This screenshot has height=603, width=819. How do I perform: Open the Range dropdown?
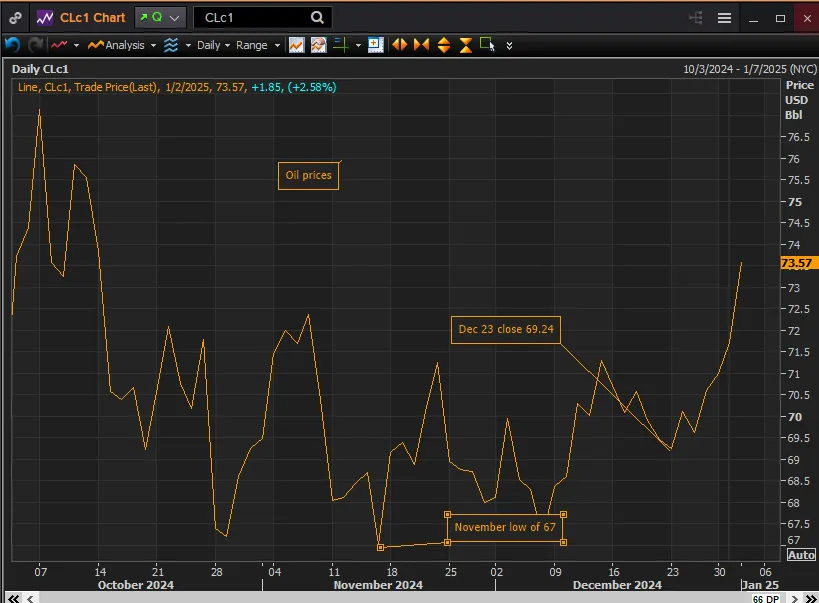pyautogui.click(x=257, y=45)
